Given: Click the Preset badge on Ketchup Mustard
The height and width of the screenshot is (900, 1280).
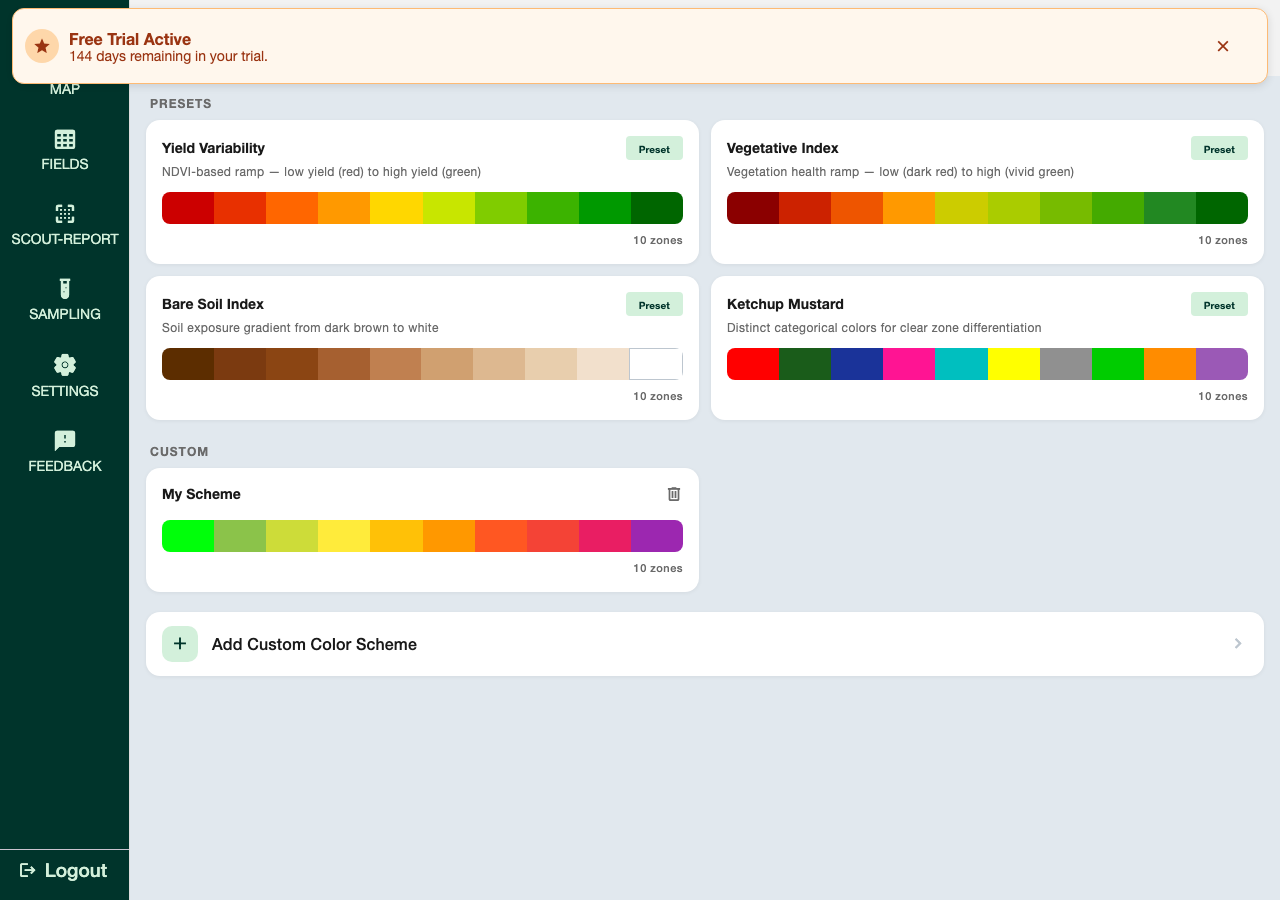Looking at the screenshot, I should [x=1219, y=304].
